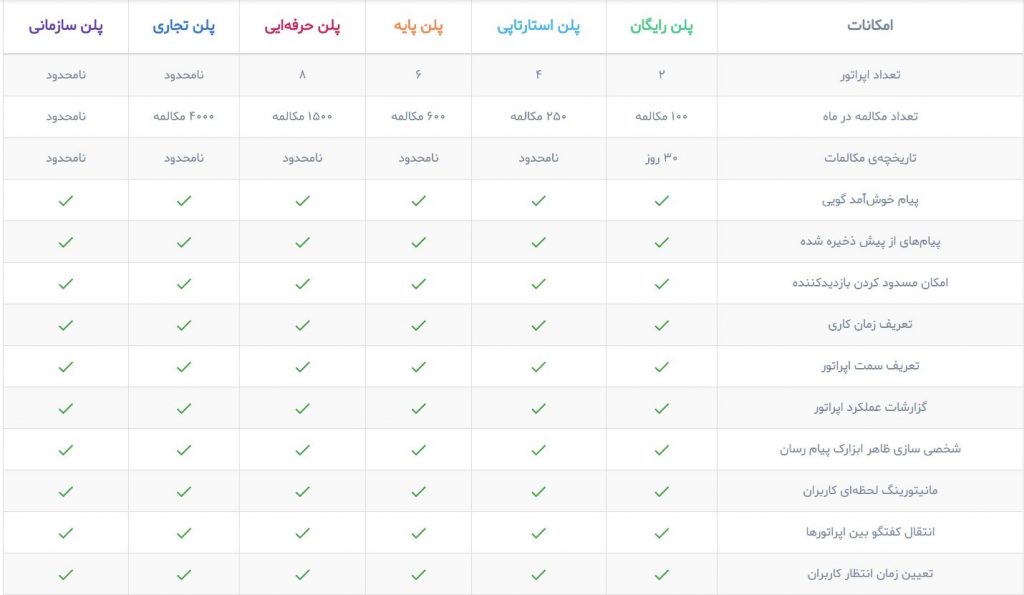Viewport: 1024px width, 595px height.
Task: Click the startup plan checkmark for تعریف زمان کاری
Action: coord(538,325)
